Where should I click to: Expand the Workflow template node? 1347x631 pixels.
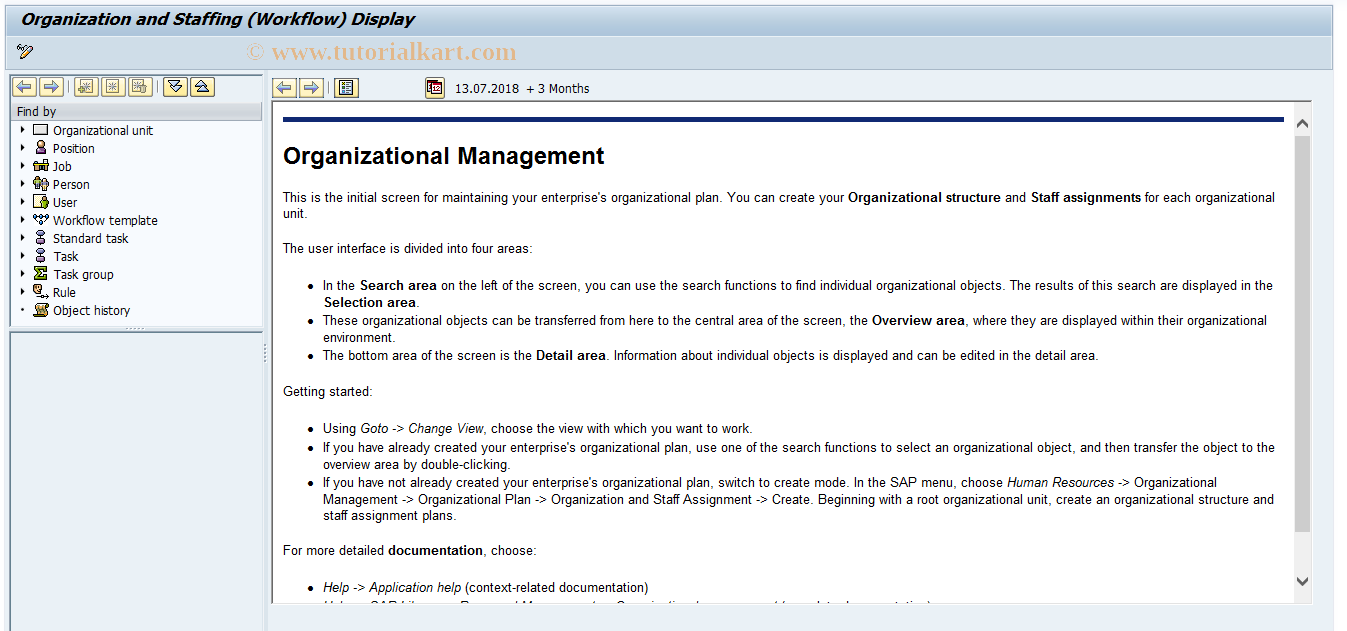23,220
